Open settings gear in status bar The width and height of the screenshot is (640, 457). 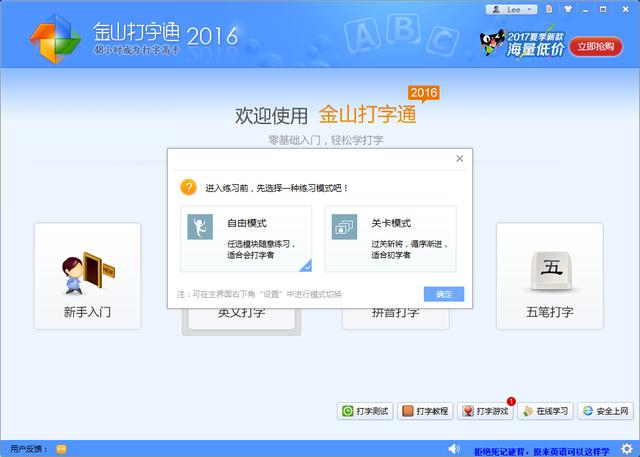coord(627,449)
